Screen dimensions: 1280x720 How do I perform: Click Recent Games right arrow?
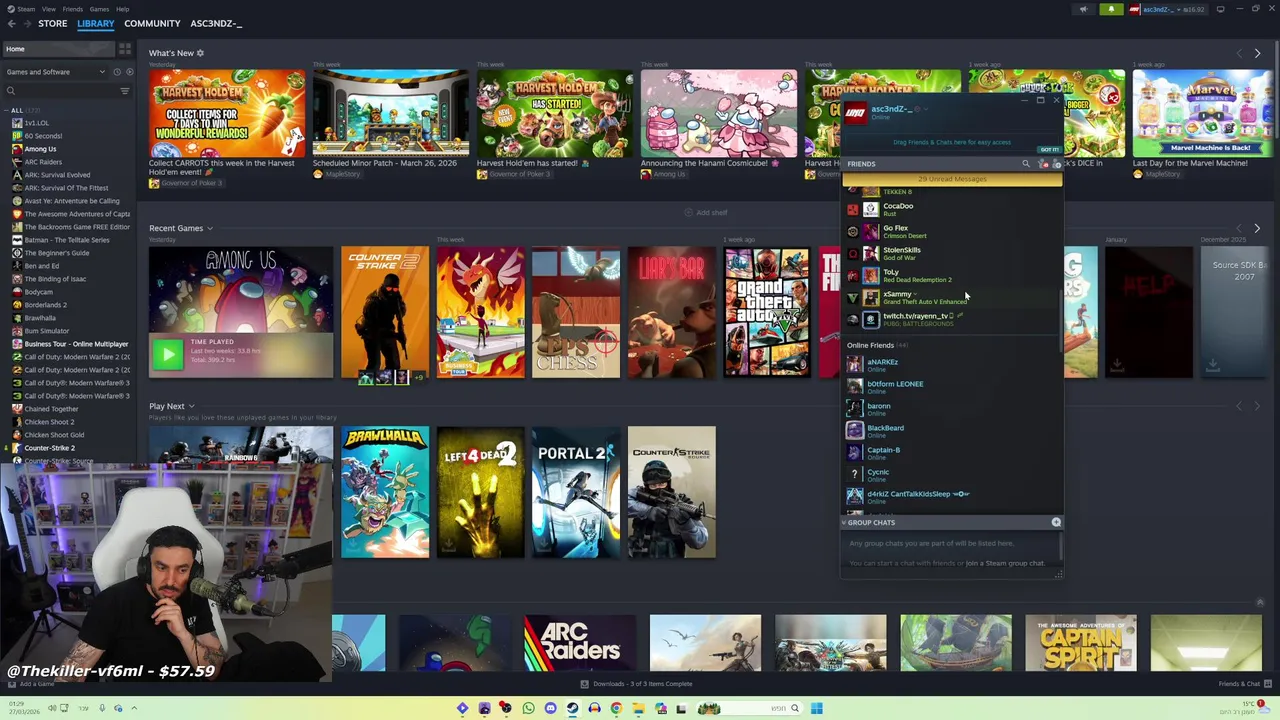pos(1257,229)
